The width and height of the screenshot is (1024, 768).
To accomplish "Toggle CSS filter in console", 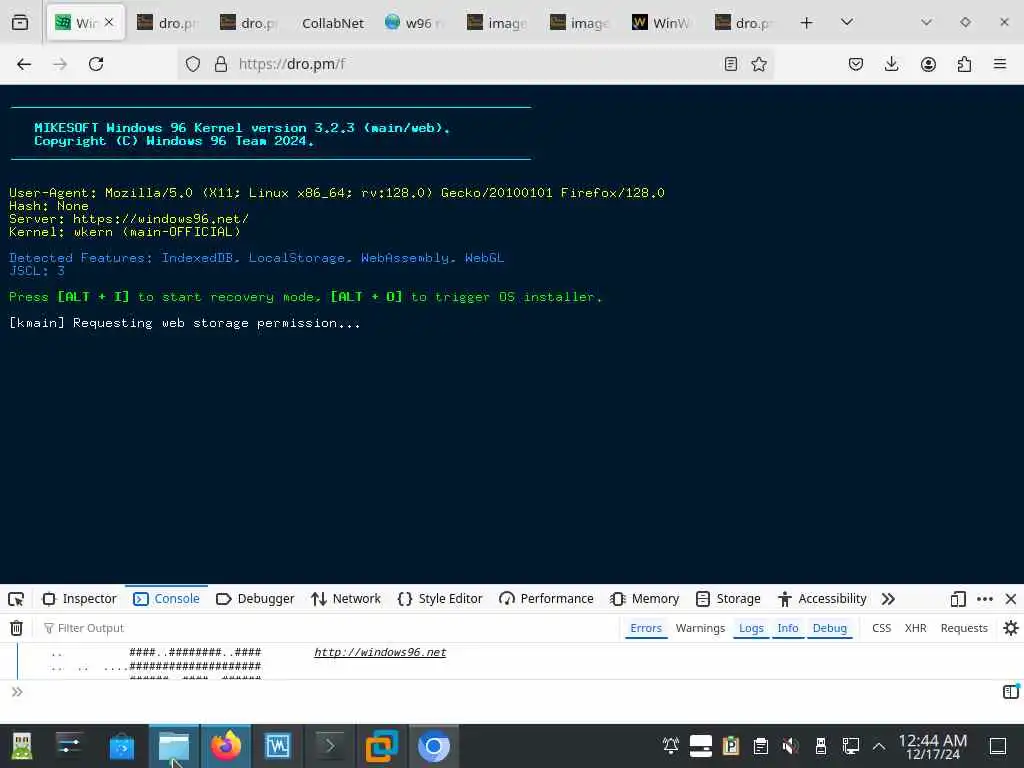I will (x=881, y=628).
